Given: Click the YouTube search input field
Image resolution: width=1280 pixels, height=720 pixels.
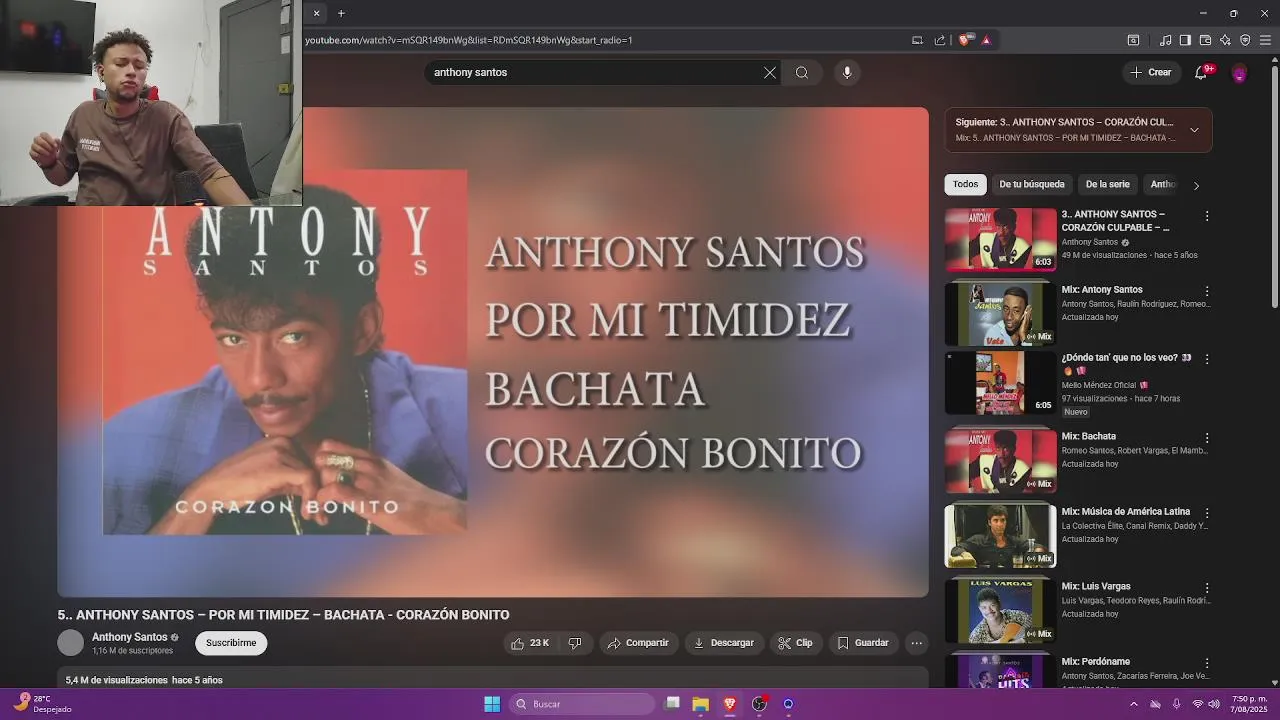Looking at the screenshot, I should tap(595, 72).
